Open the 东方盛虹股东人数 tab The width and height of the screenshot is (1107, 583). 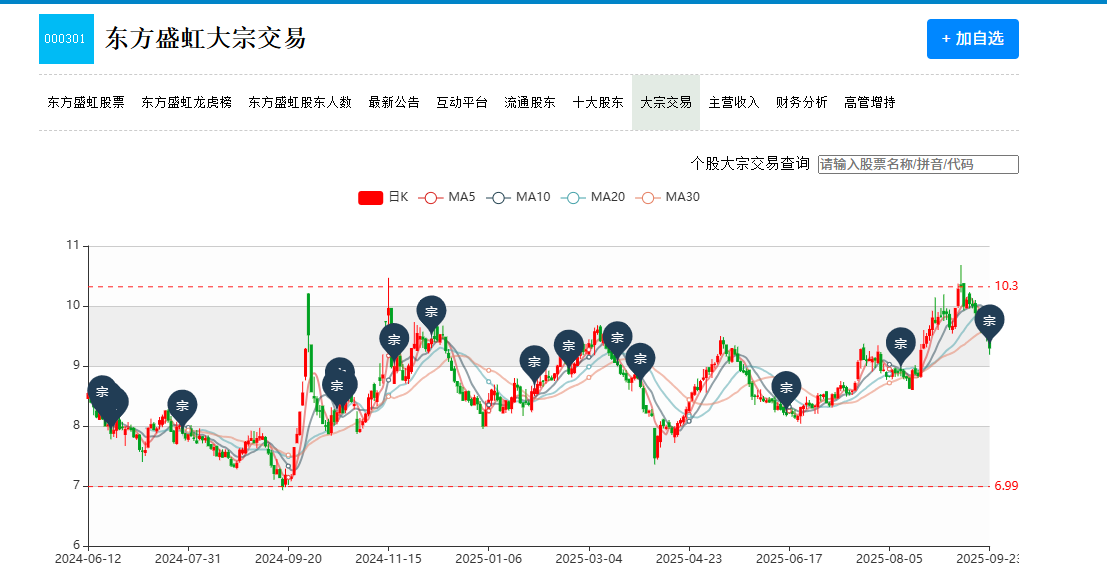tap(299, 102)
